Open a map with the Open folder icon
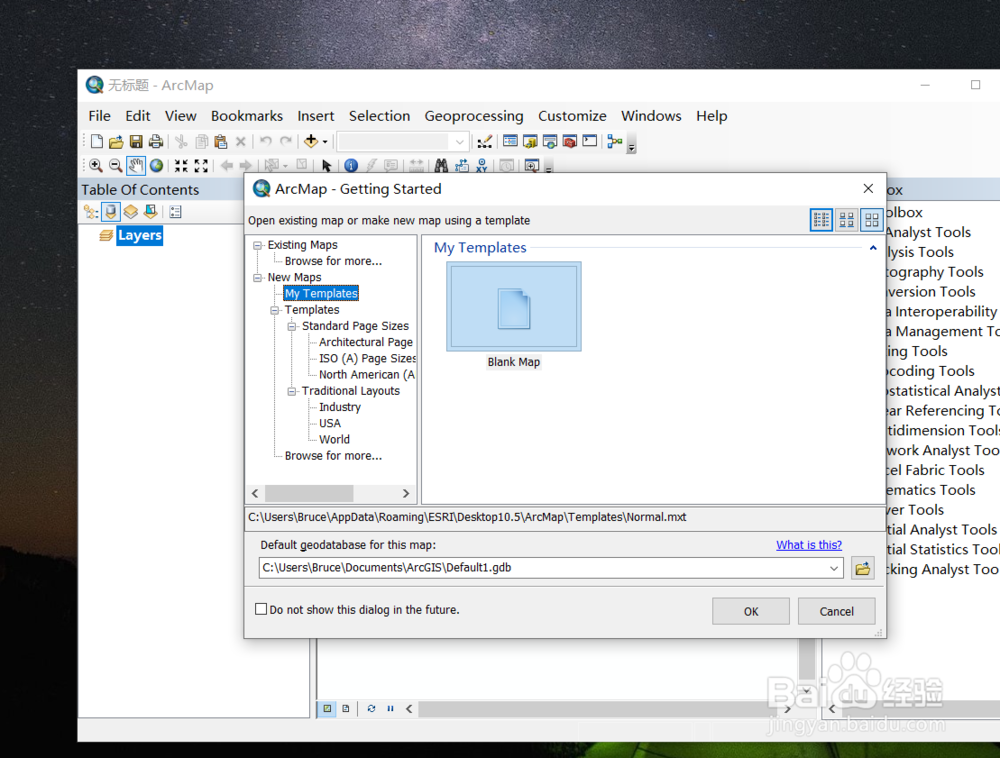The width and height of the screenshot is (1000, 758). pyautogui.click(x=116, y=142)
